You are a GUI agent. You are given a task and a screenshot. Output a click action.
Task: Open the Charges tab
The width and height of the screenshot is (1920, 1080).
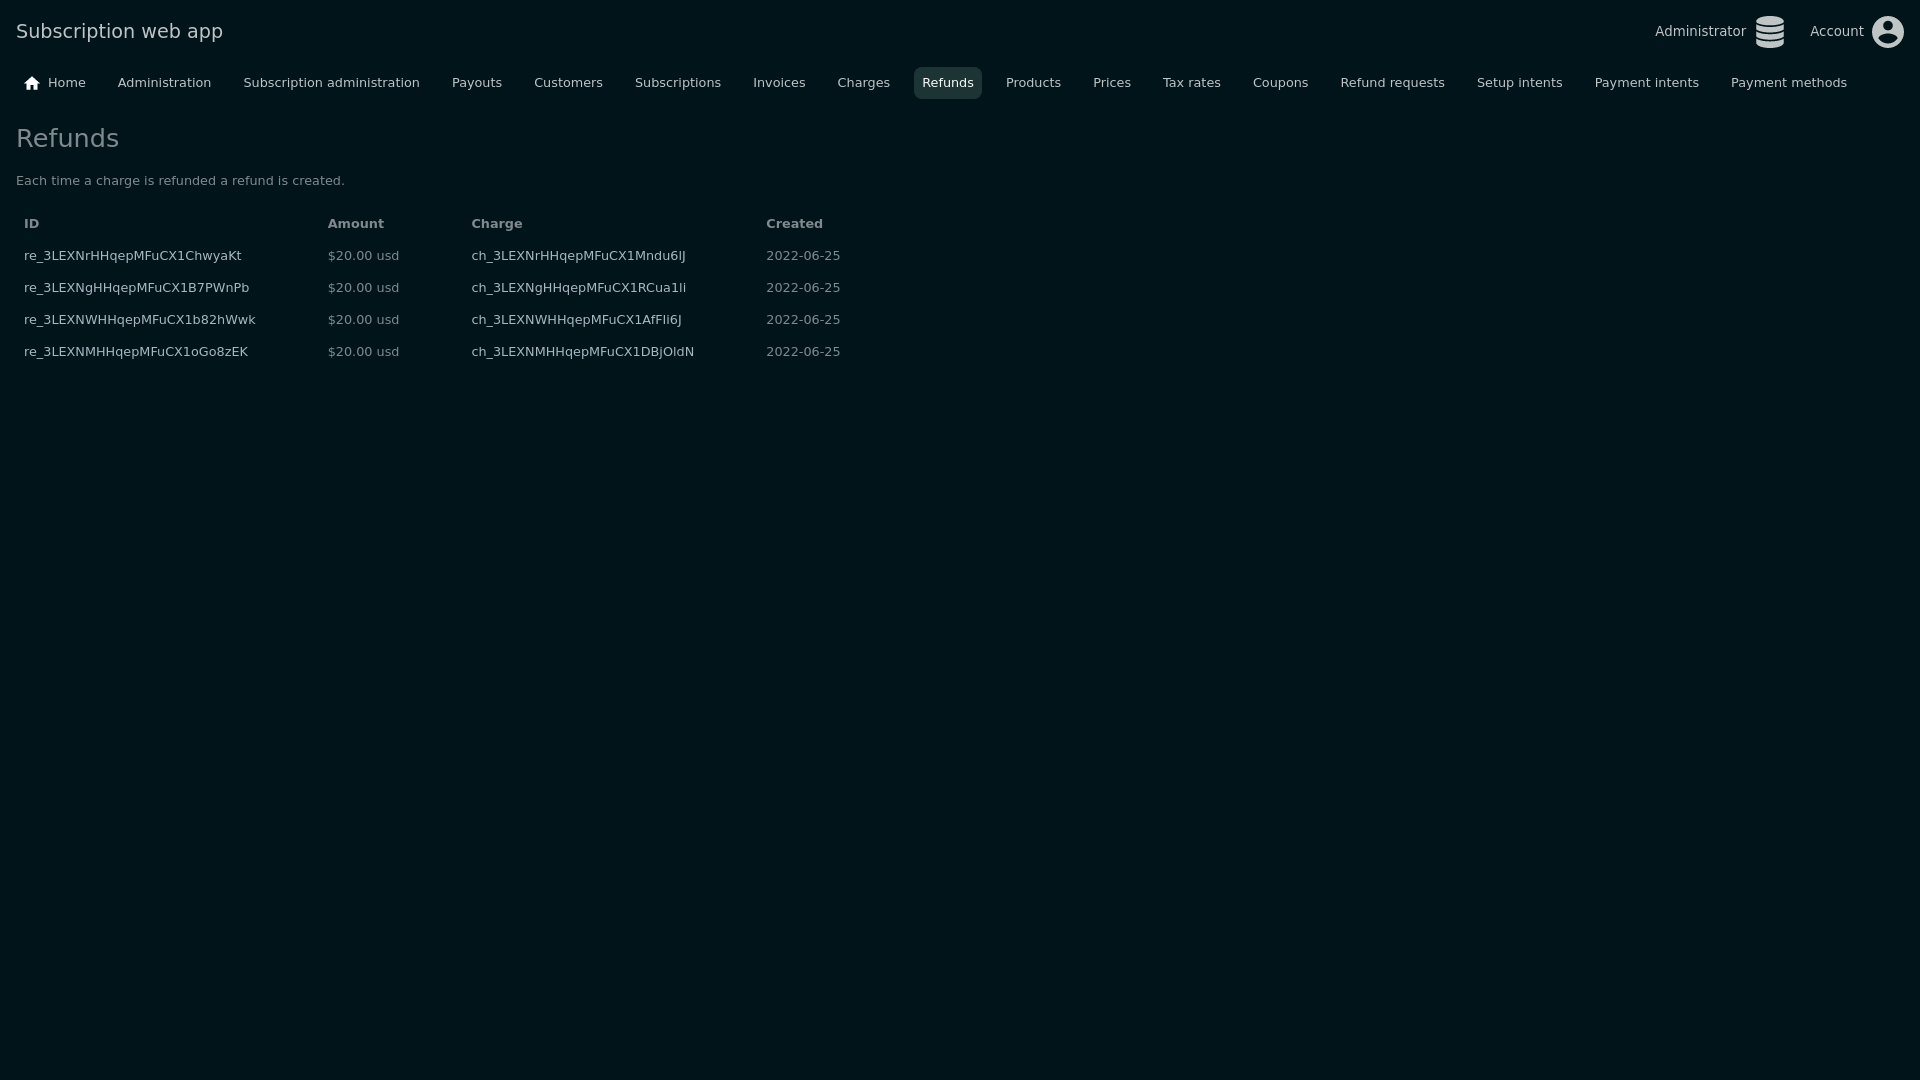(x=863, y=83)
